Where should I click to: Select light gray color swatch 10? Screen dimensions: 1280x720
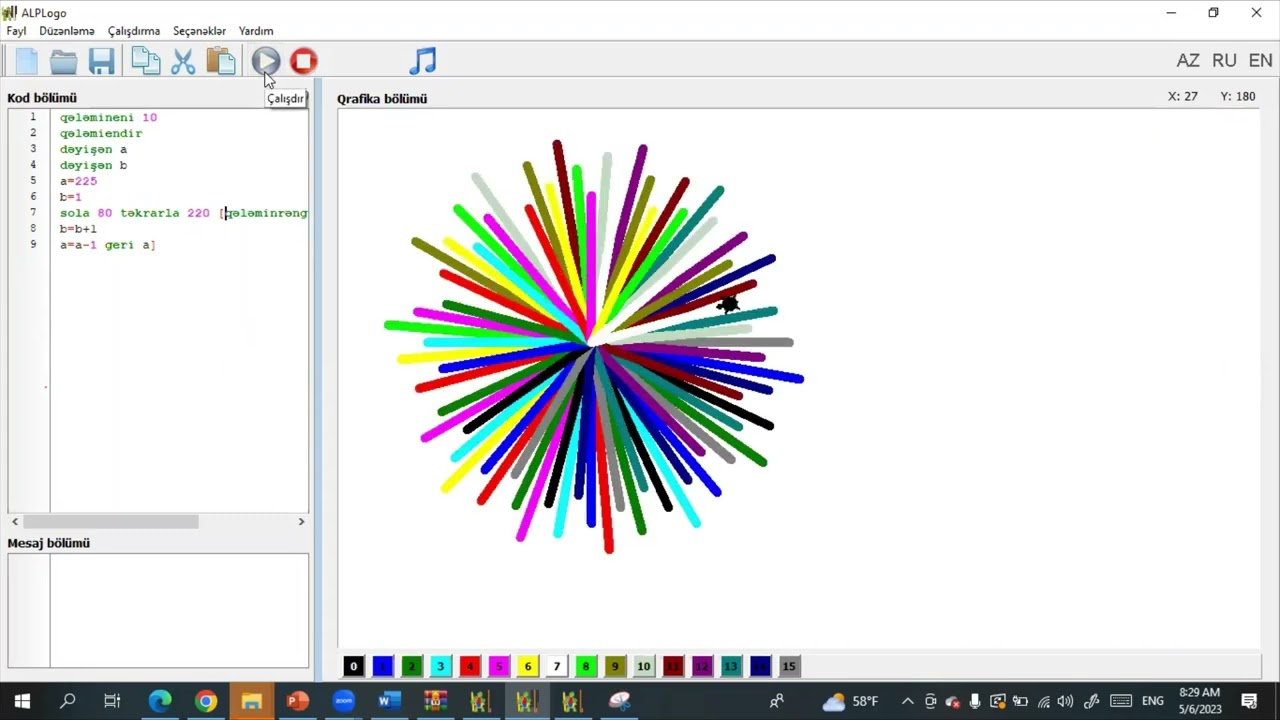(643, 666)
